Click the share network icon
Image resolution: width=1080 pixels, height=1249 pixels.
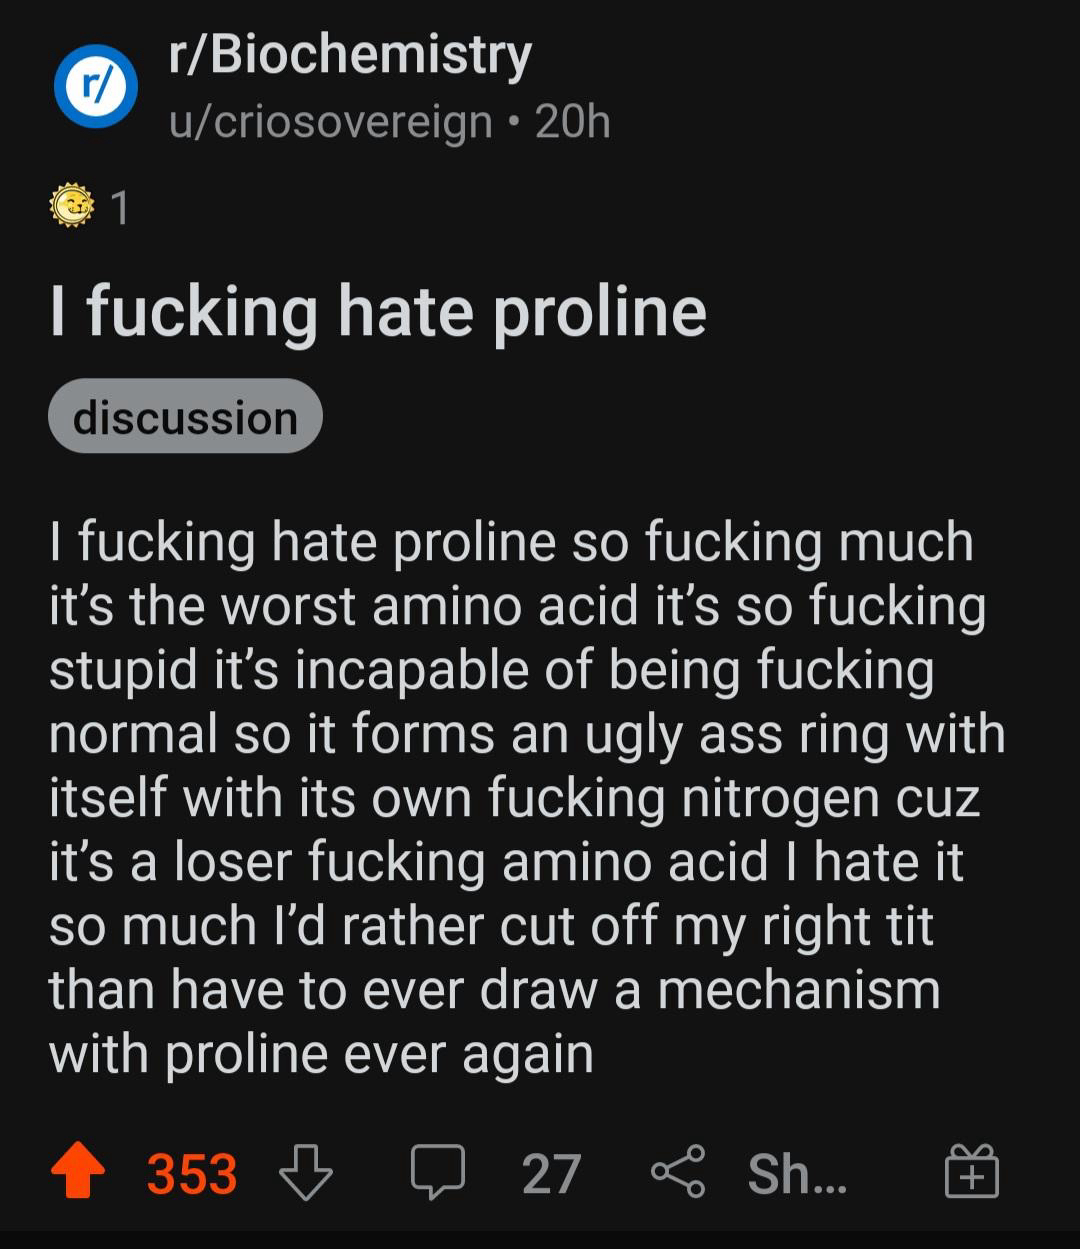(677, 1174)
